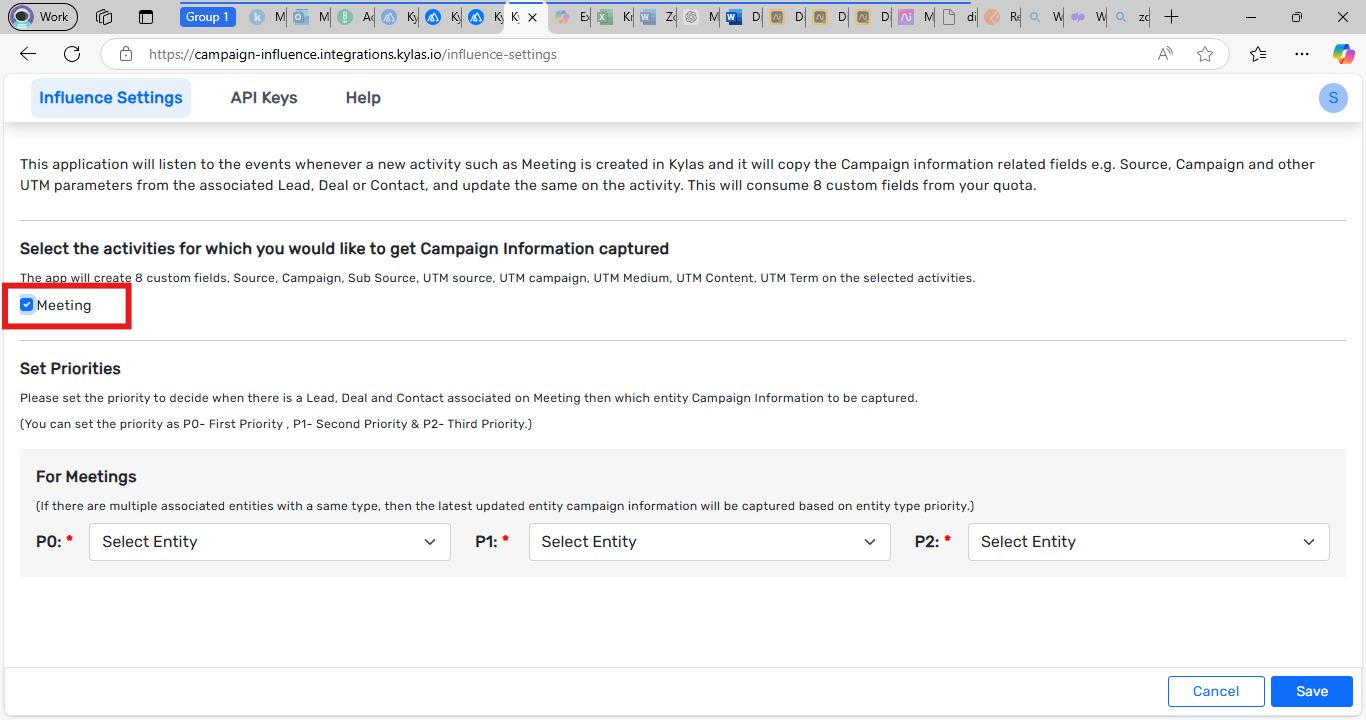
Task: Refresh the current page
Action: pyautogui.click(x=72, y=54)
